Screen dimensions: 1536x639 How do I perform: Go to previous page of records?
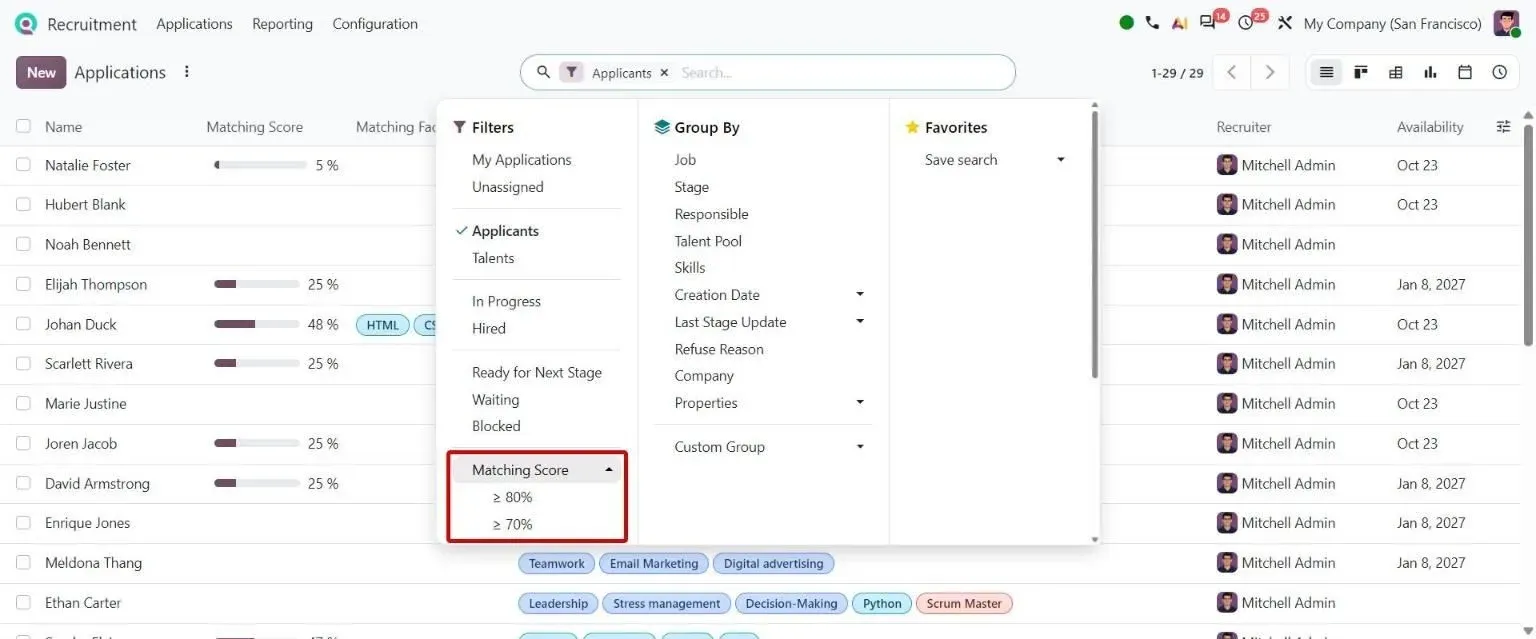pyautogui.click(x=1232, y=72)
